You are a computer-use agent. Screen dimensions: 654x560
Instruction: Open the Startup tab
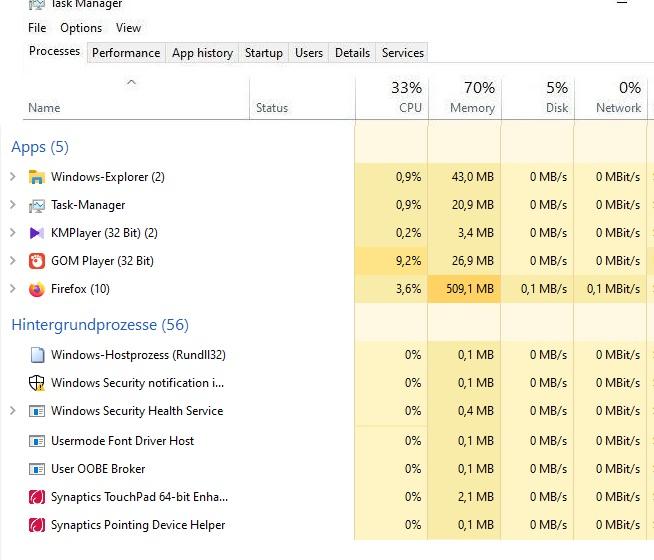[264, 53]
